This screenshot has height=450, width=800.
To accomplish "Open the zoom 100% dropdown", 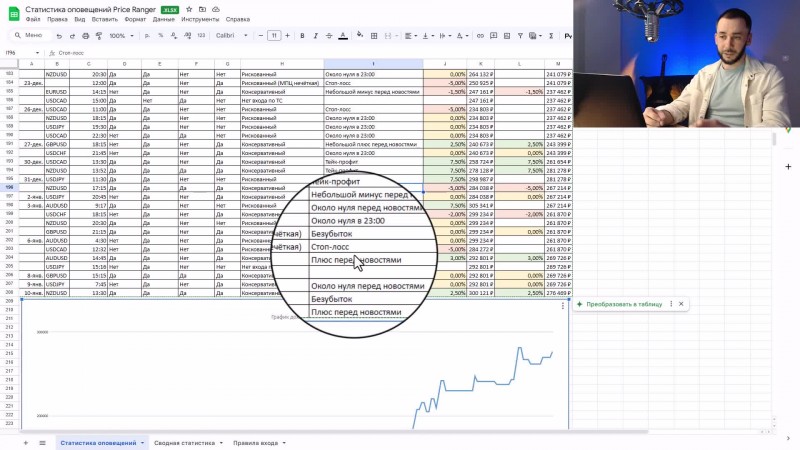I will pos(121,36).
